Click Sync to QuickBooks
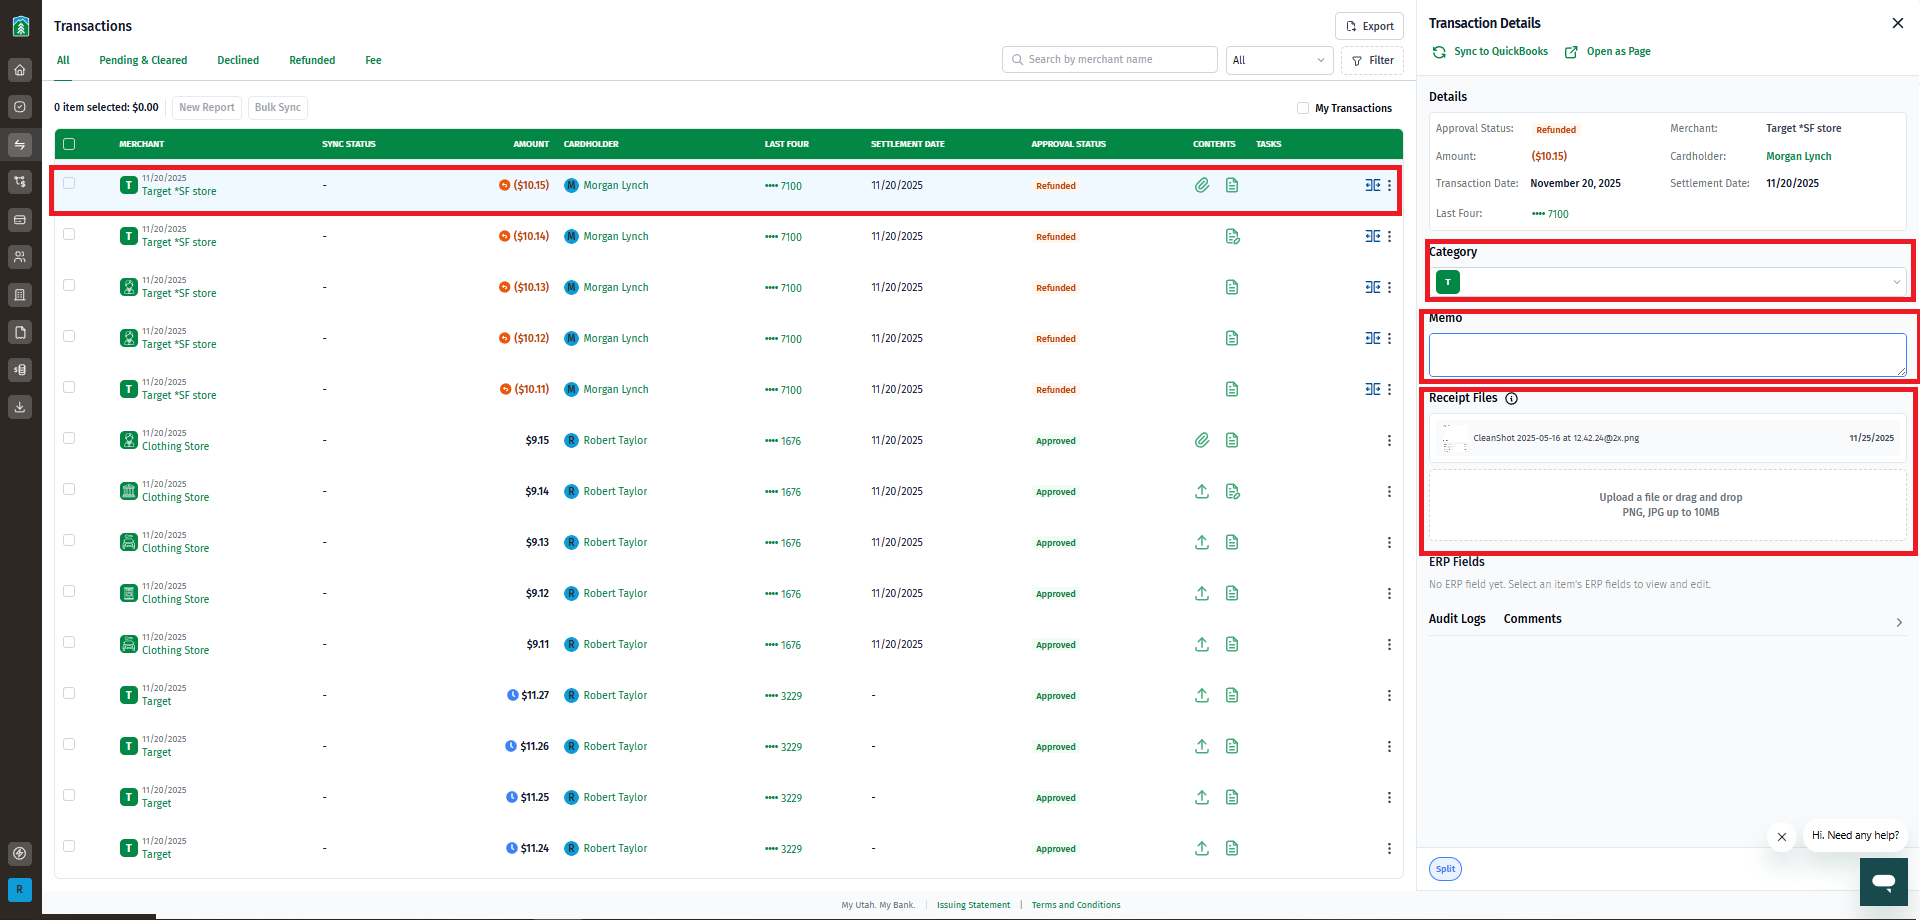Screen dimensions: 1920x920 pos(1490,51)
